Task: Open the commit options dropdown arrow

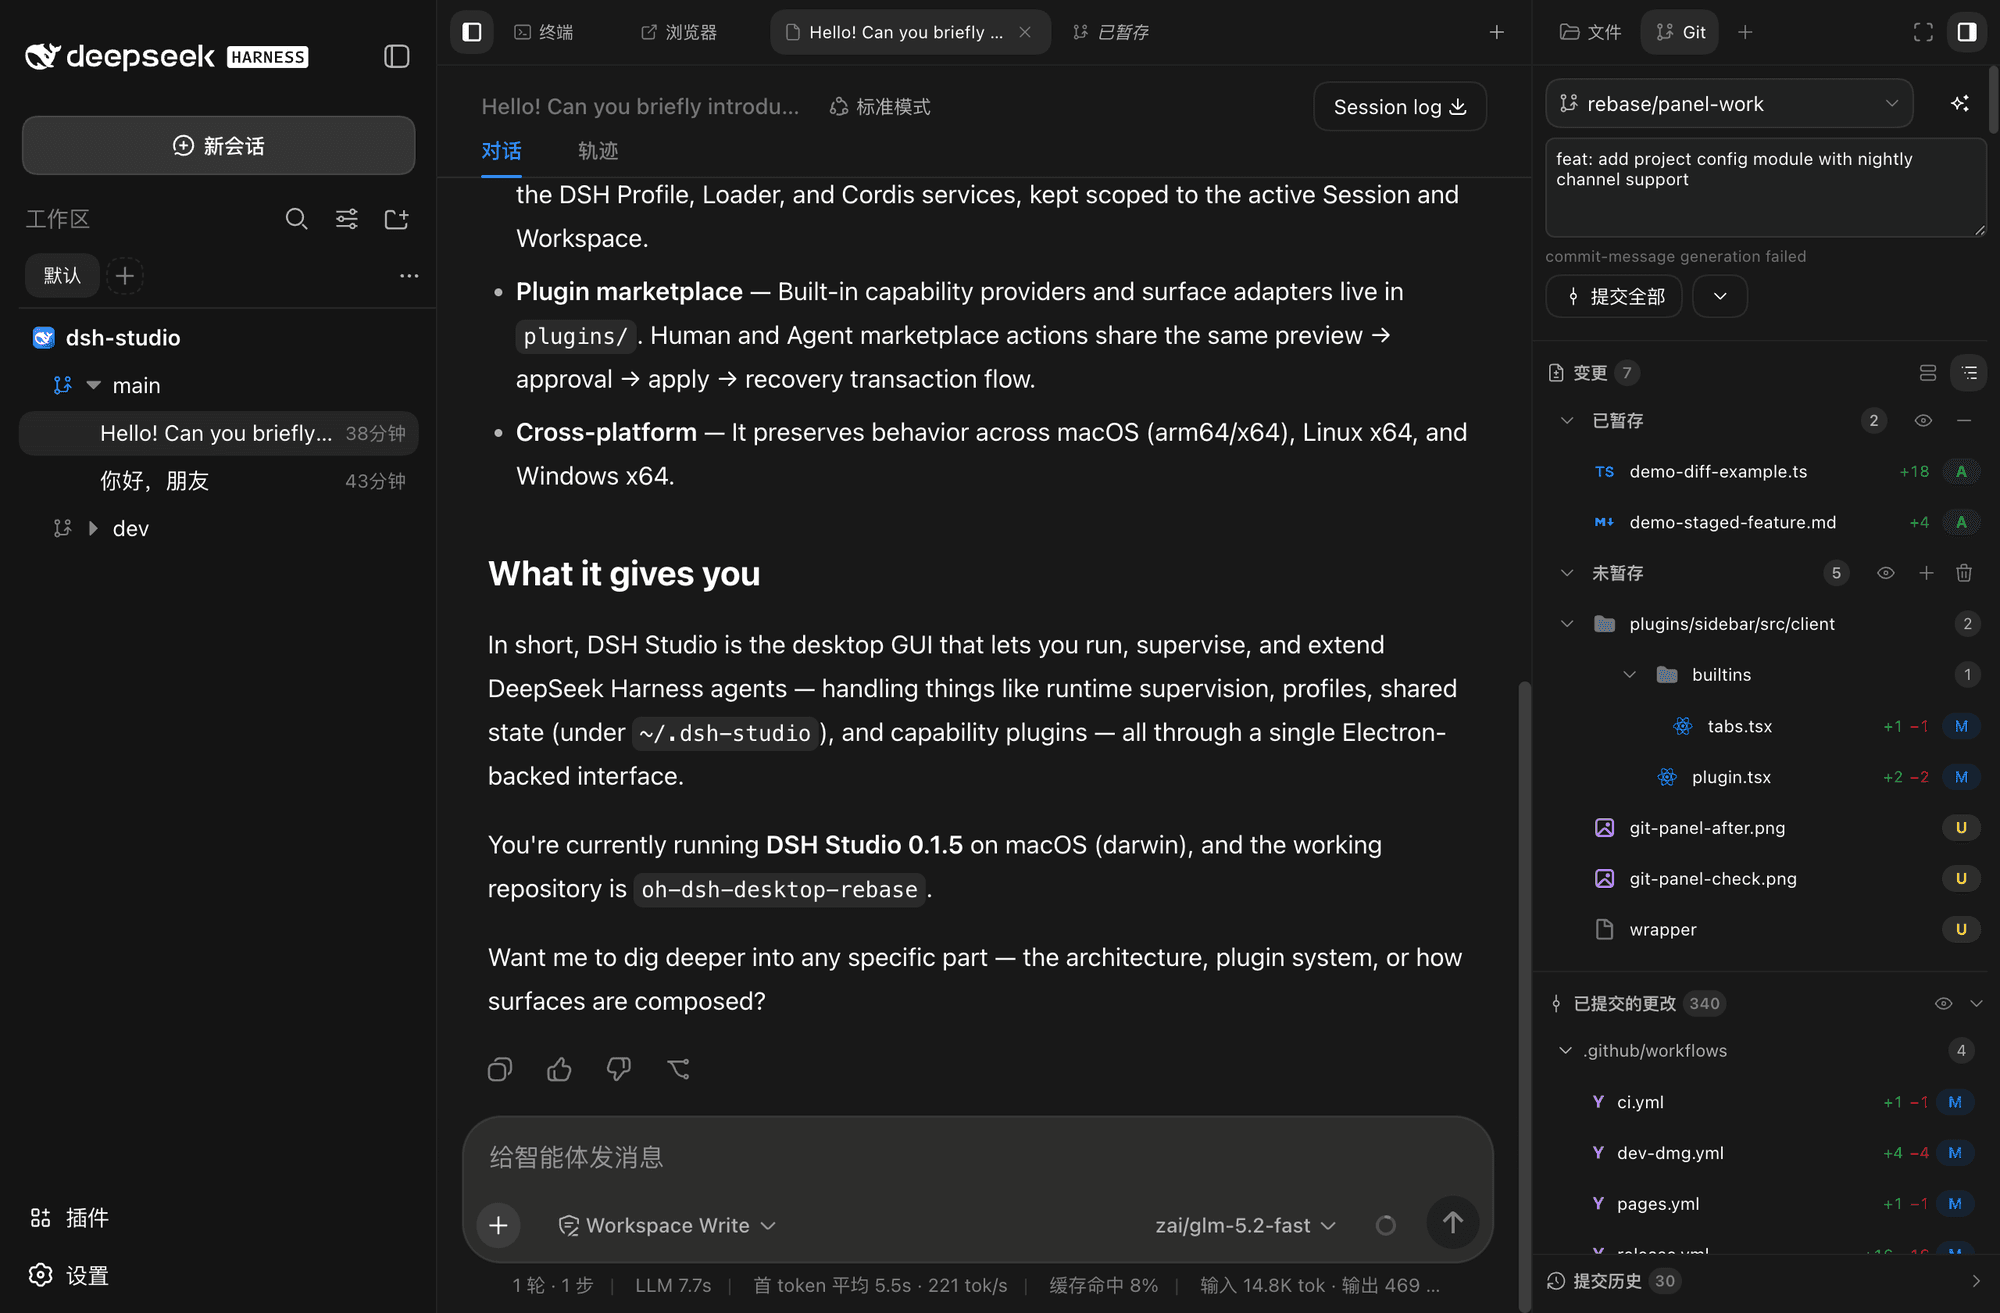Action: pos(1720,296)
